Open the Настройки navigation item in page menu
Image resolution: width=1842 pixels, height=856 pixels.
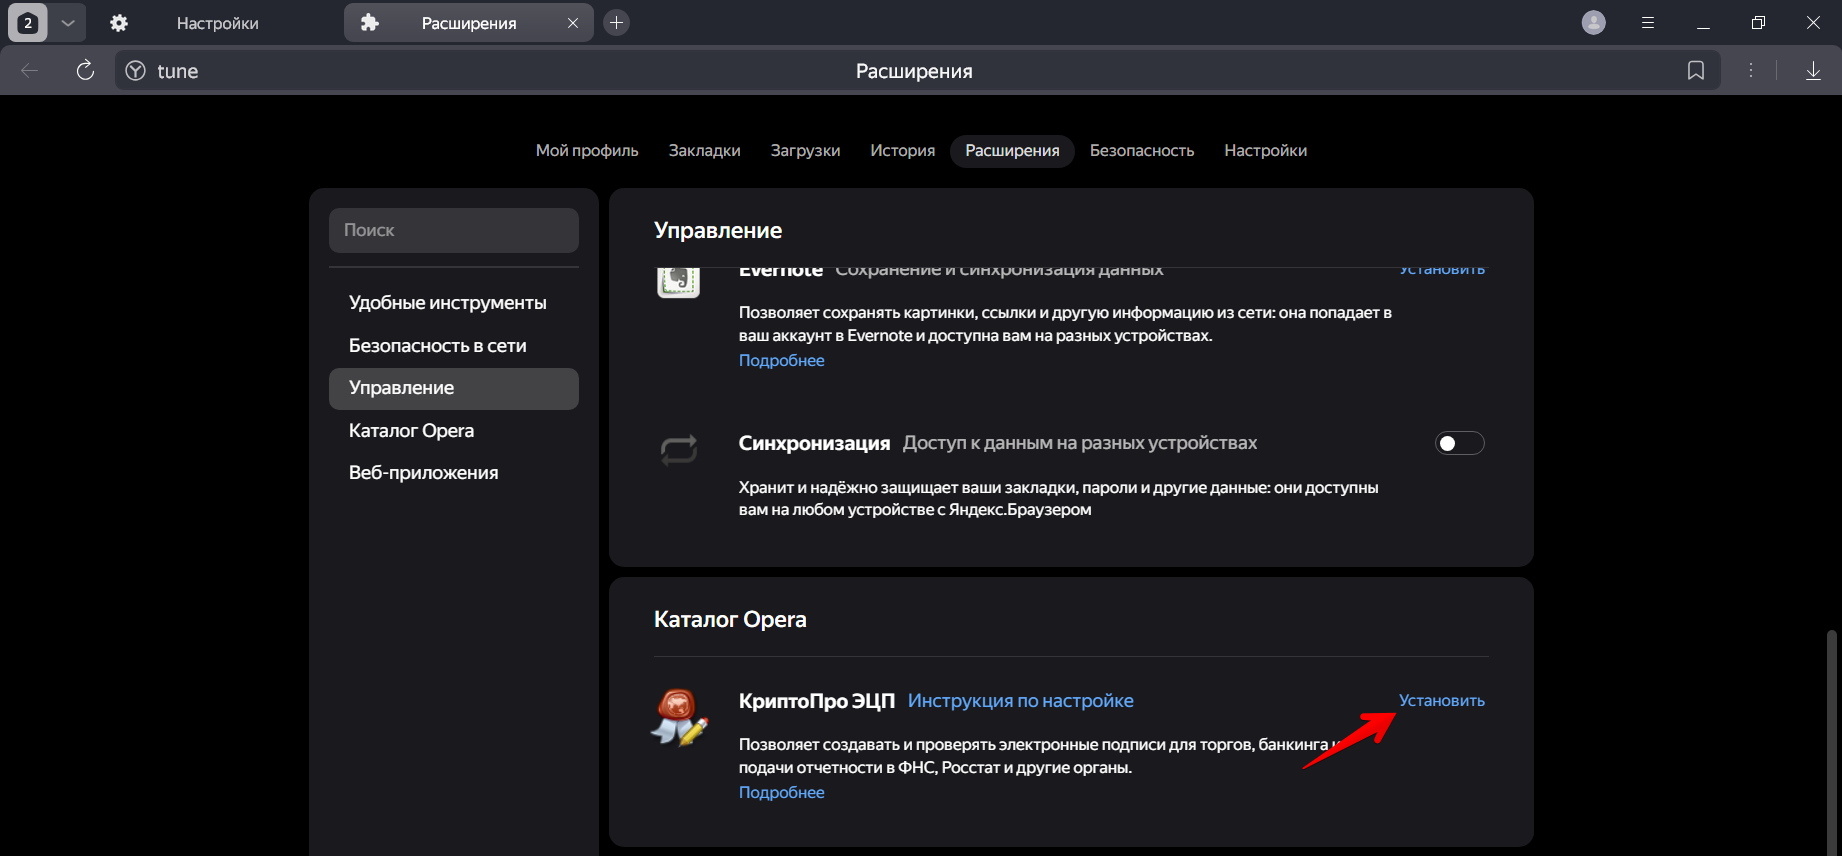1266,150
